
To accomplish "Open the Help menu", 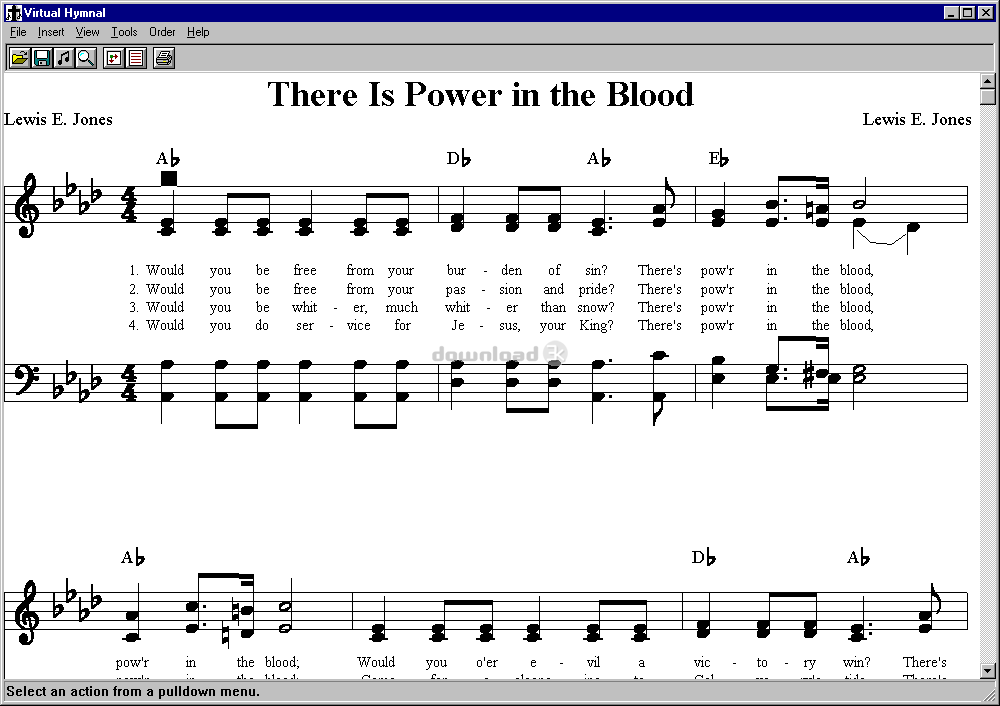I will [198, 32].
